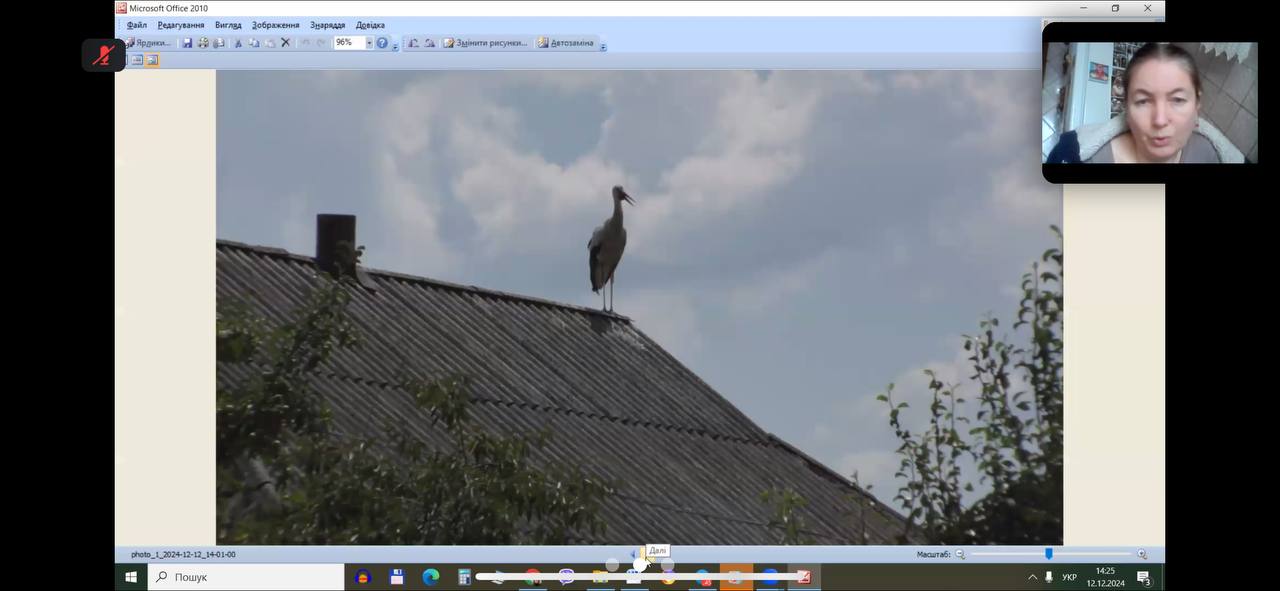Toggle the muted microphone indicator
This screenshot has width=1280, height=591.
point(103,55)
